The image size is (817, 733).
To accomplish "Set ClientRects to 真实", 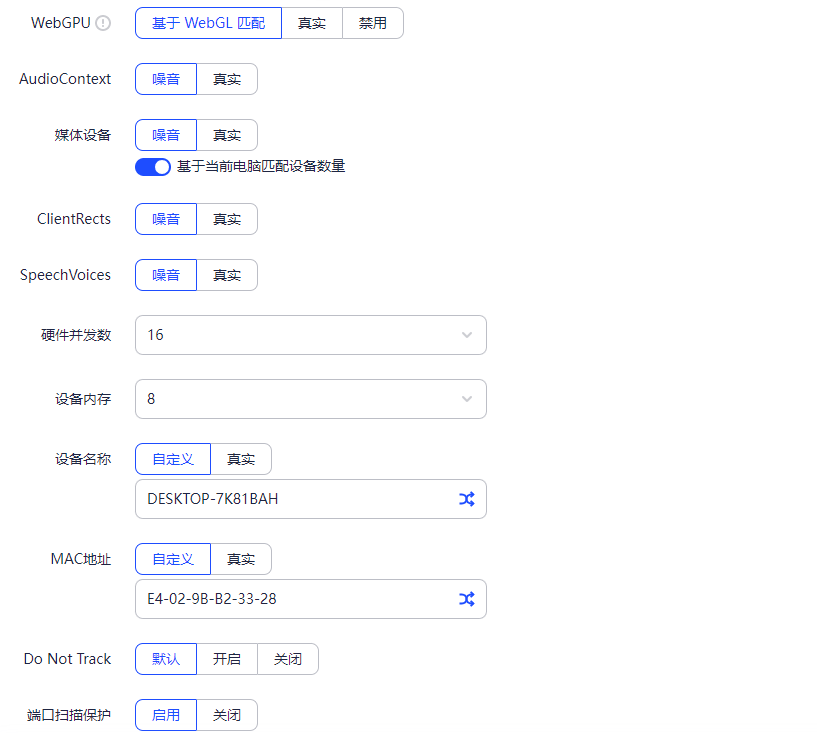I will [x=227, y=219].
